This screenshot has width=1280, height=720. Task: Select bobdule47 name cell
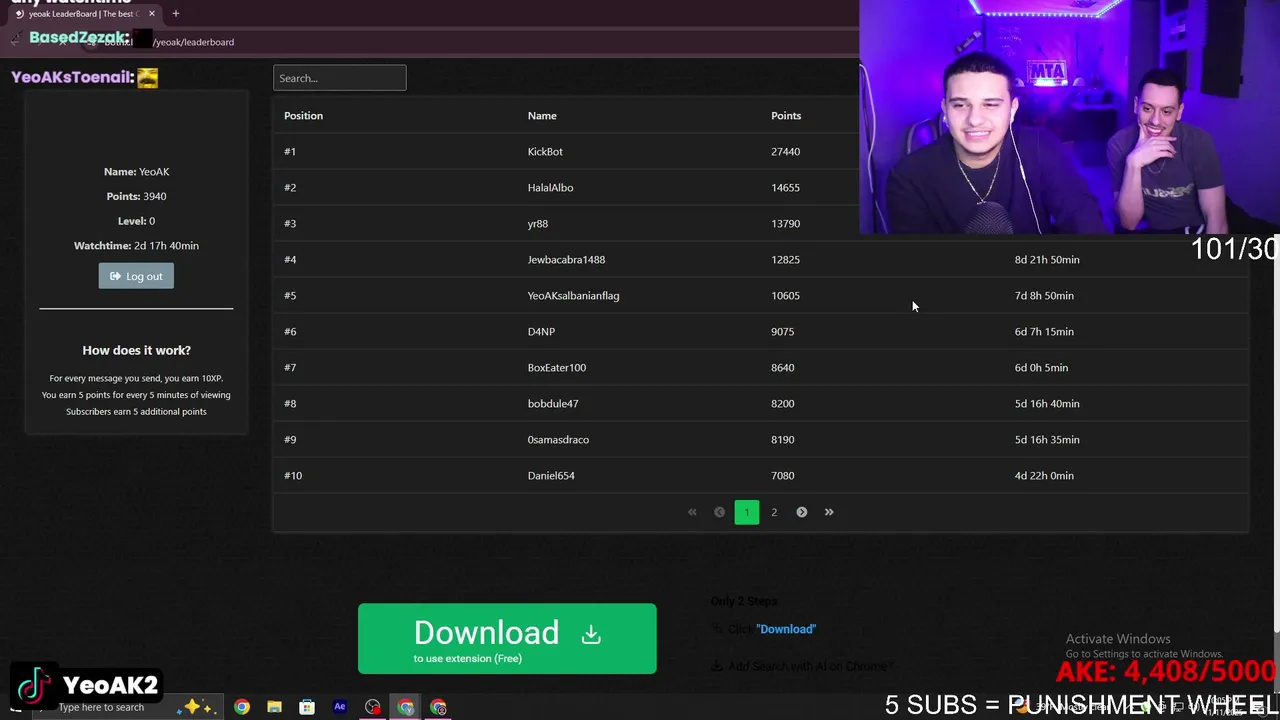pos(553,404)
